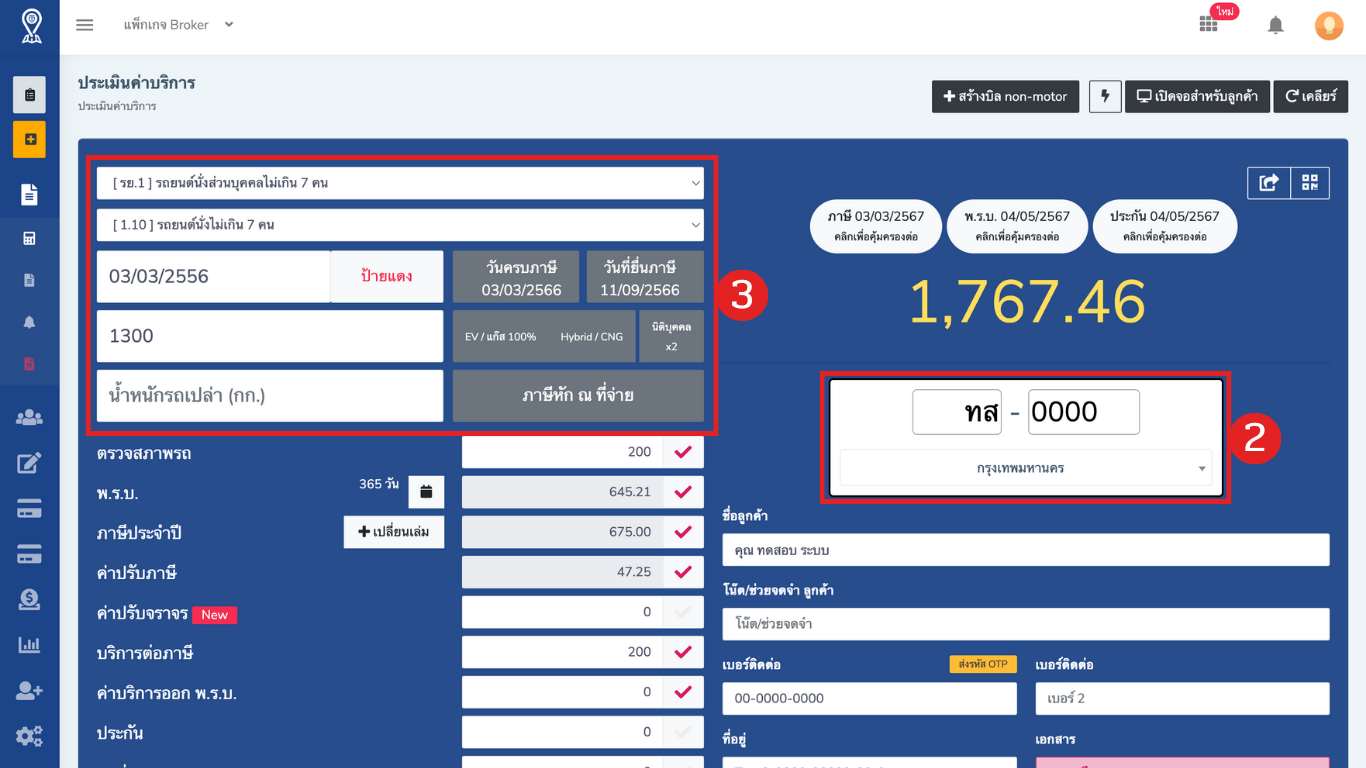Click the app logo at the sidebar top
This screenshot has height=768, width=1366.
click(x=30, y=24)
